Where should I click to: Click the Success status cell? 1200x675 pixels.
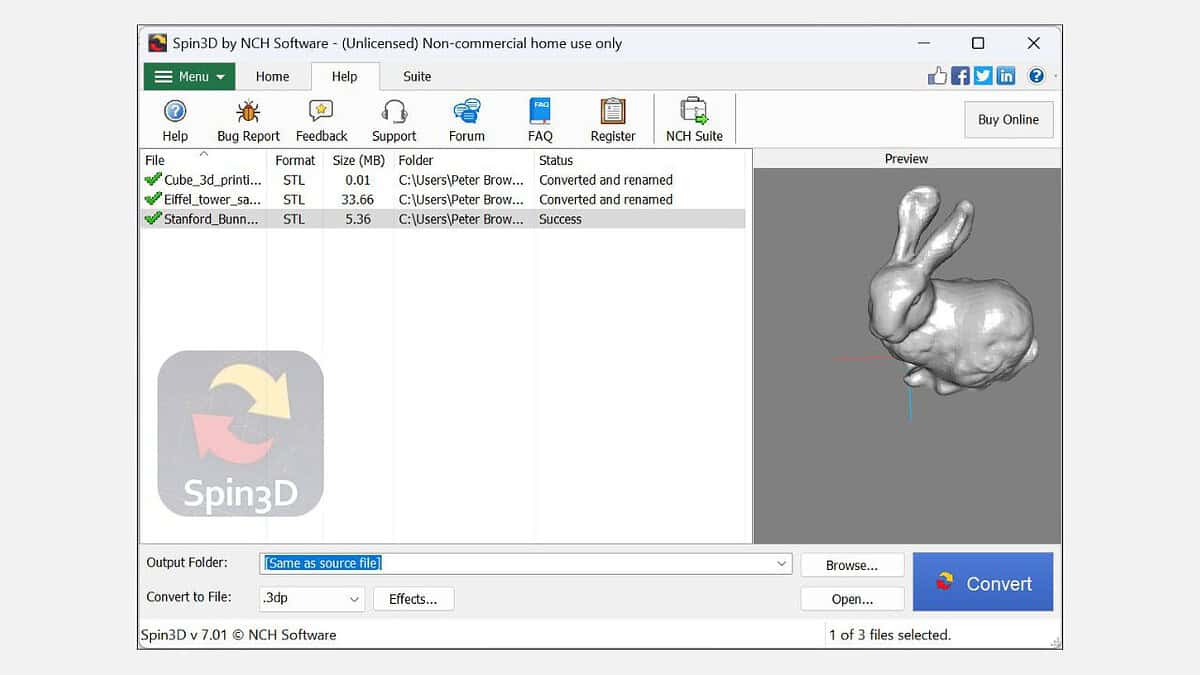click(x=560, y=219)
